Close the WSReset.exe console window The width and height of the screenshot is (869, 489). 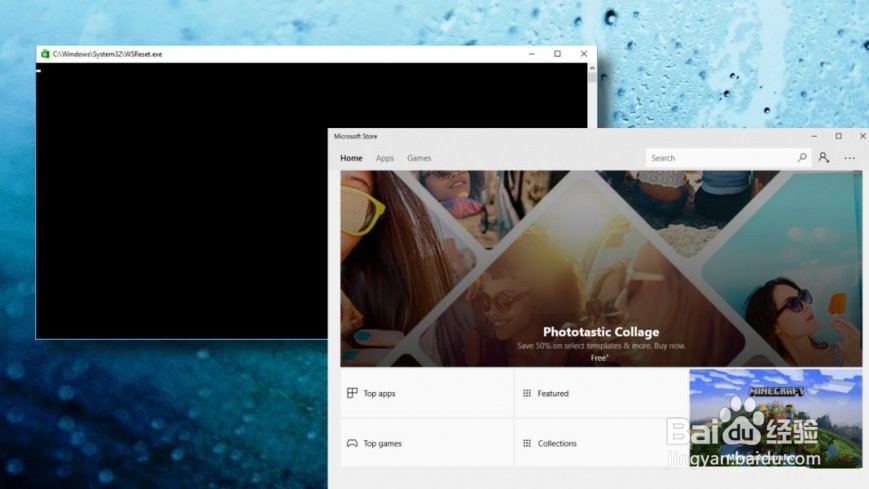[x=584, y=54]
